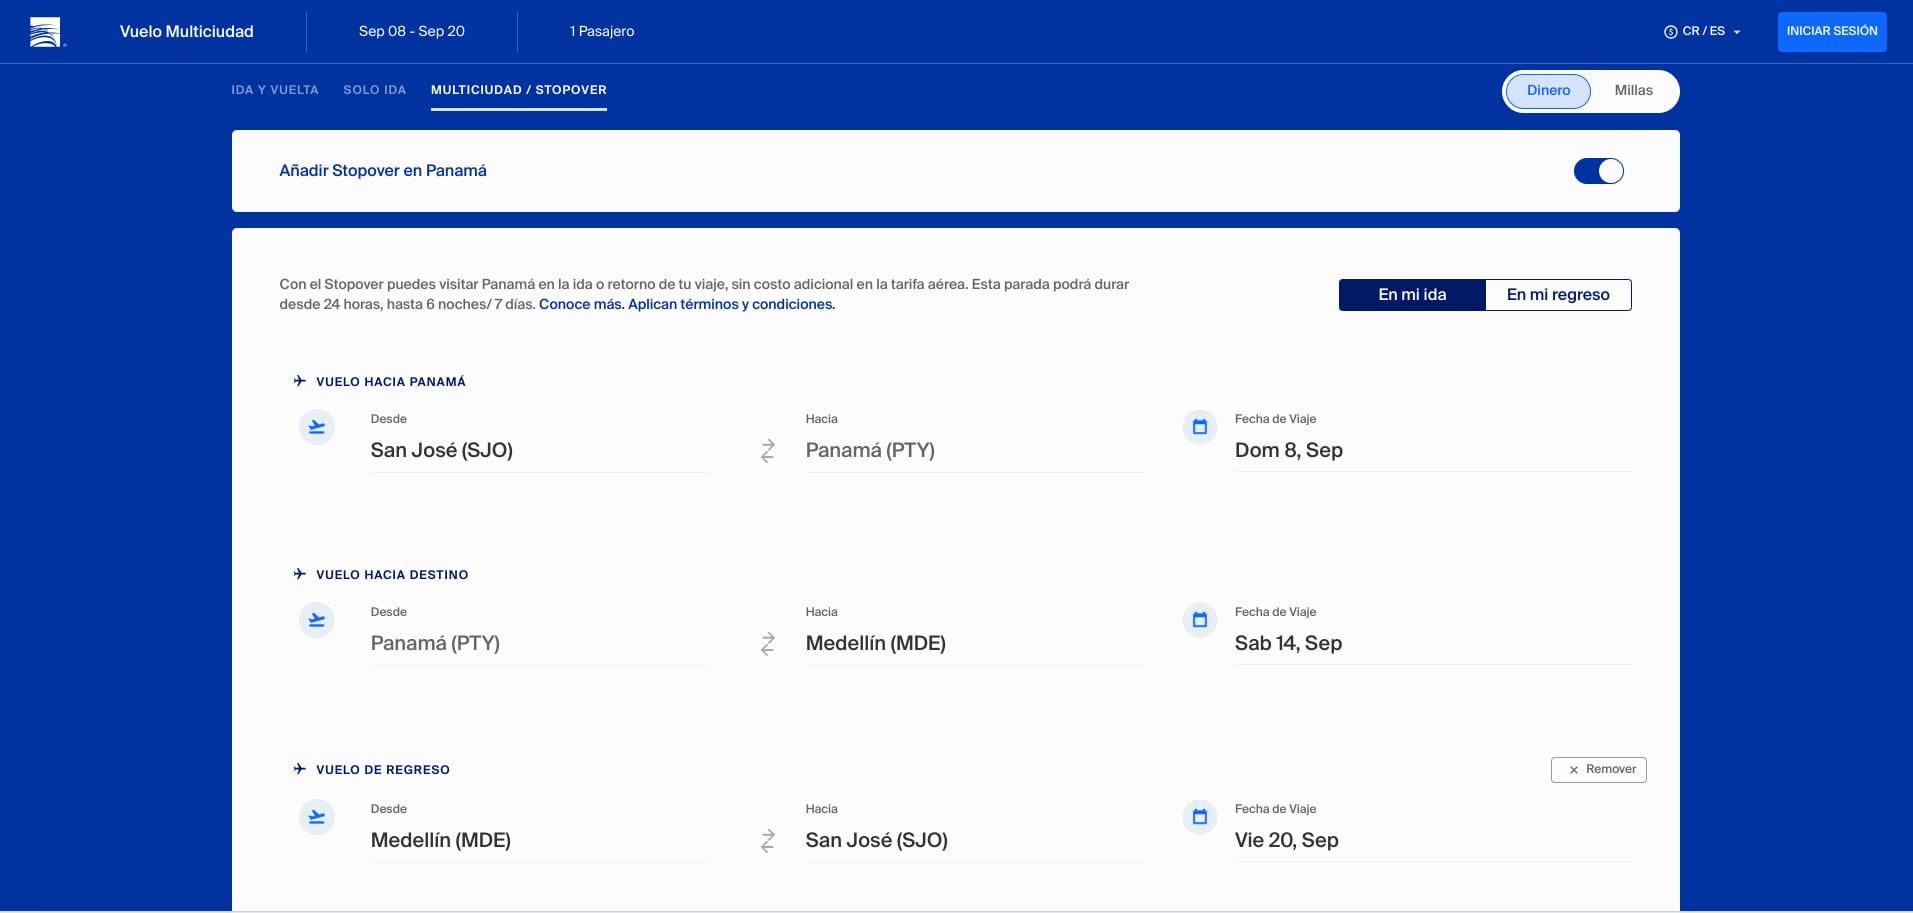Image resolution: width=1913 pixels, height=913 pixels.
Task: Expand the 1 Pasajero selector
Action: point(601,32)
